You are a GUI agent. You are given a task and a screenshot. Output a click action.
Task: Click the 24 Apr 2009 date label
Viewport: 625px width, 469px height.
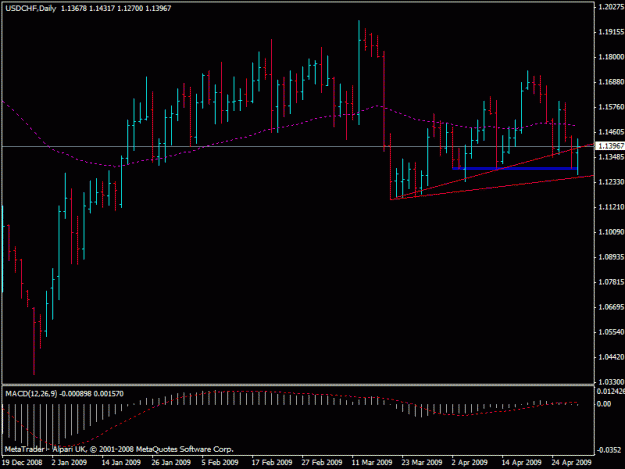pos(572,463)
